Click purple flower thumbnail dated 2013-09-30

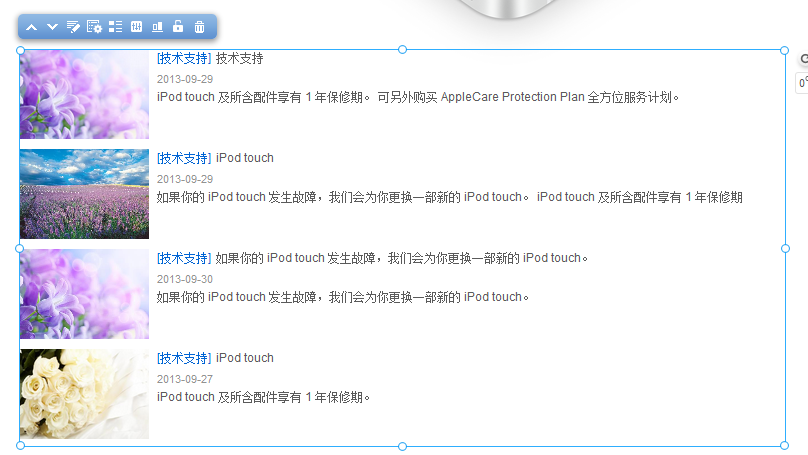[85, 294]
